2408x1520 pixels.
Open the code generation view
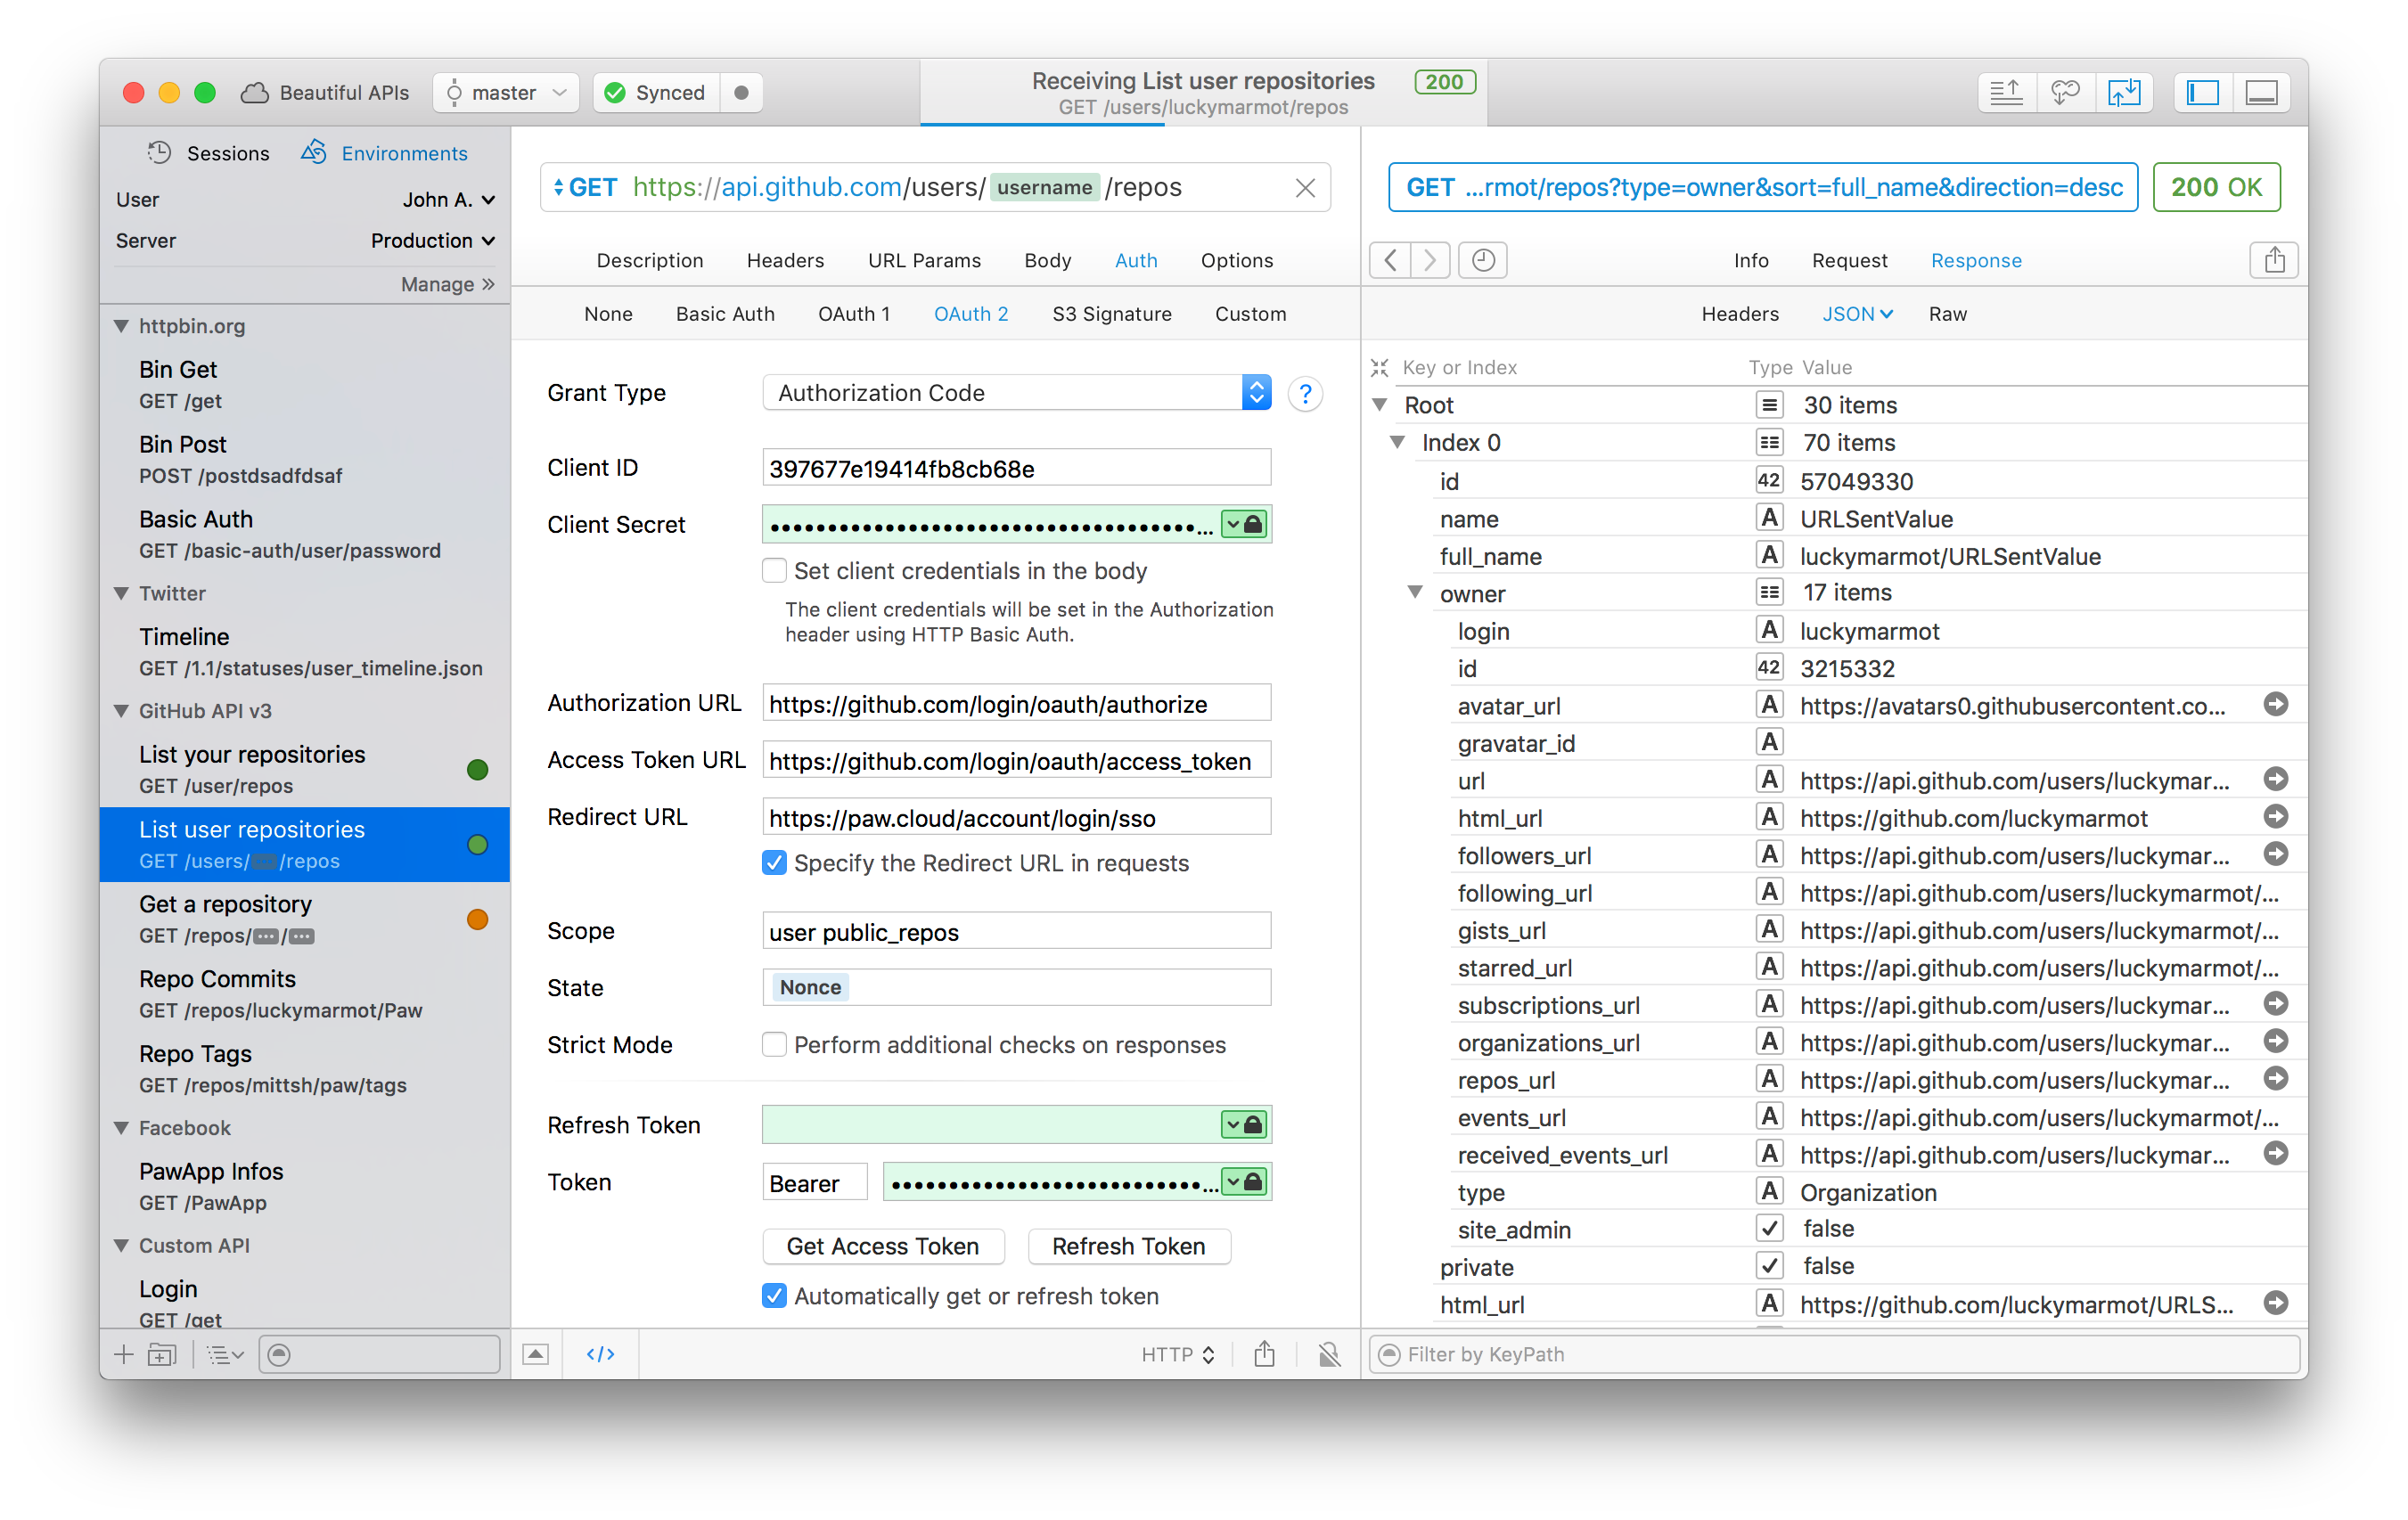[600, 1353]
